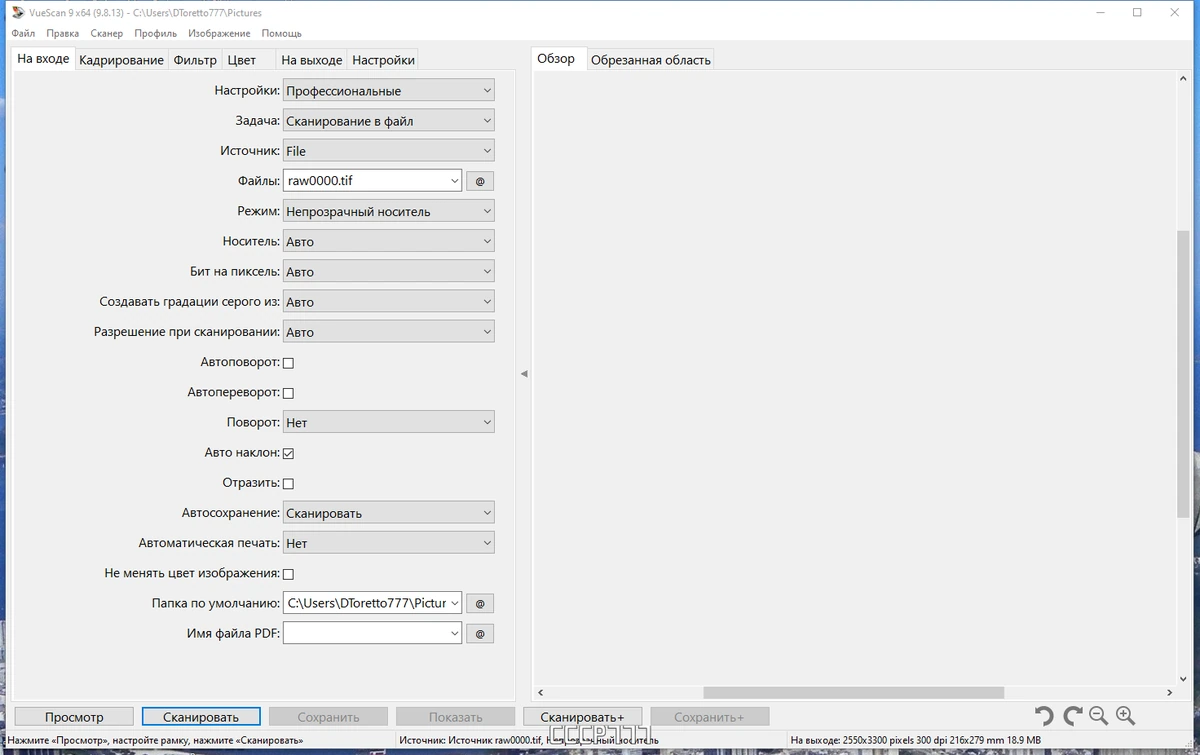Uncheck the Авто наклон checkbox
Screen dimensions: 1200x755
pyautogui.click(x=288, y=453)
